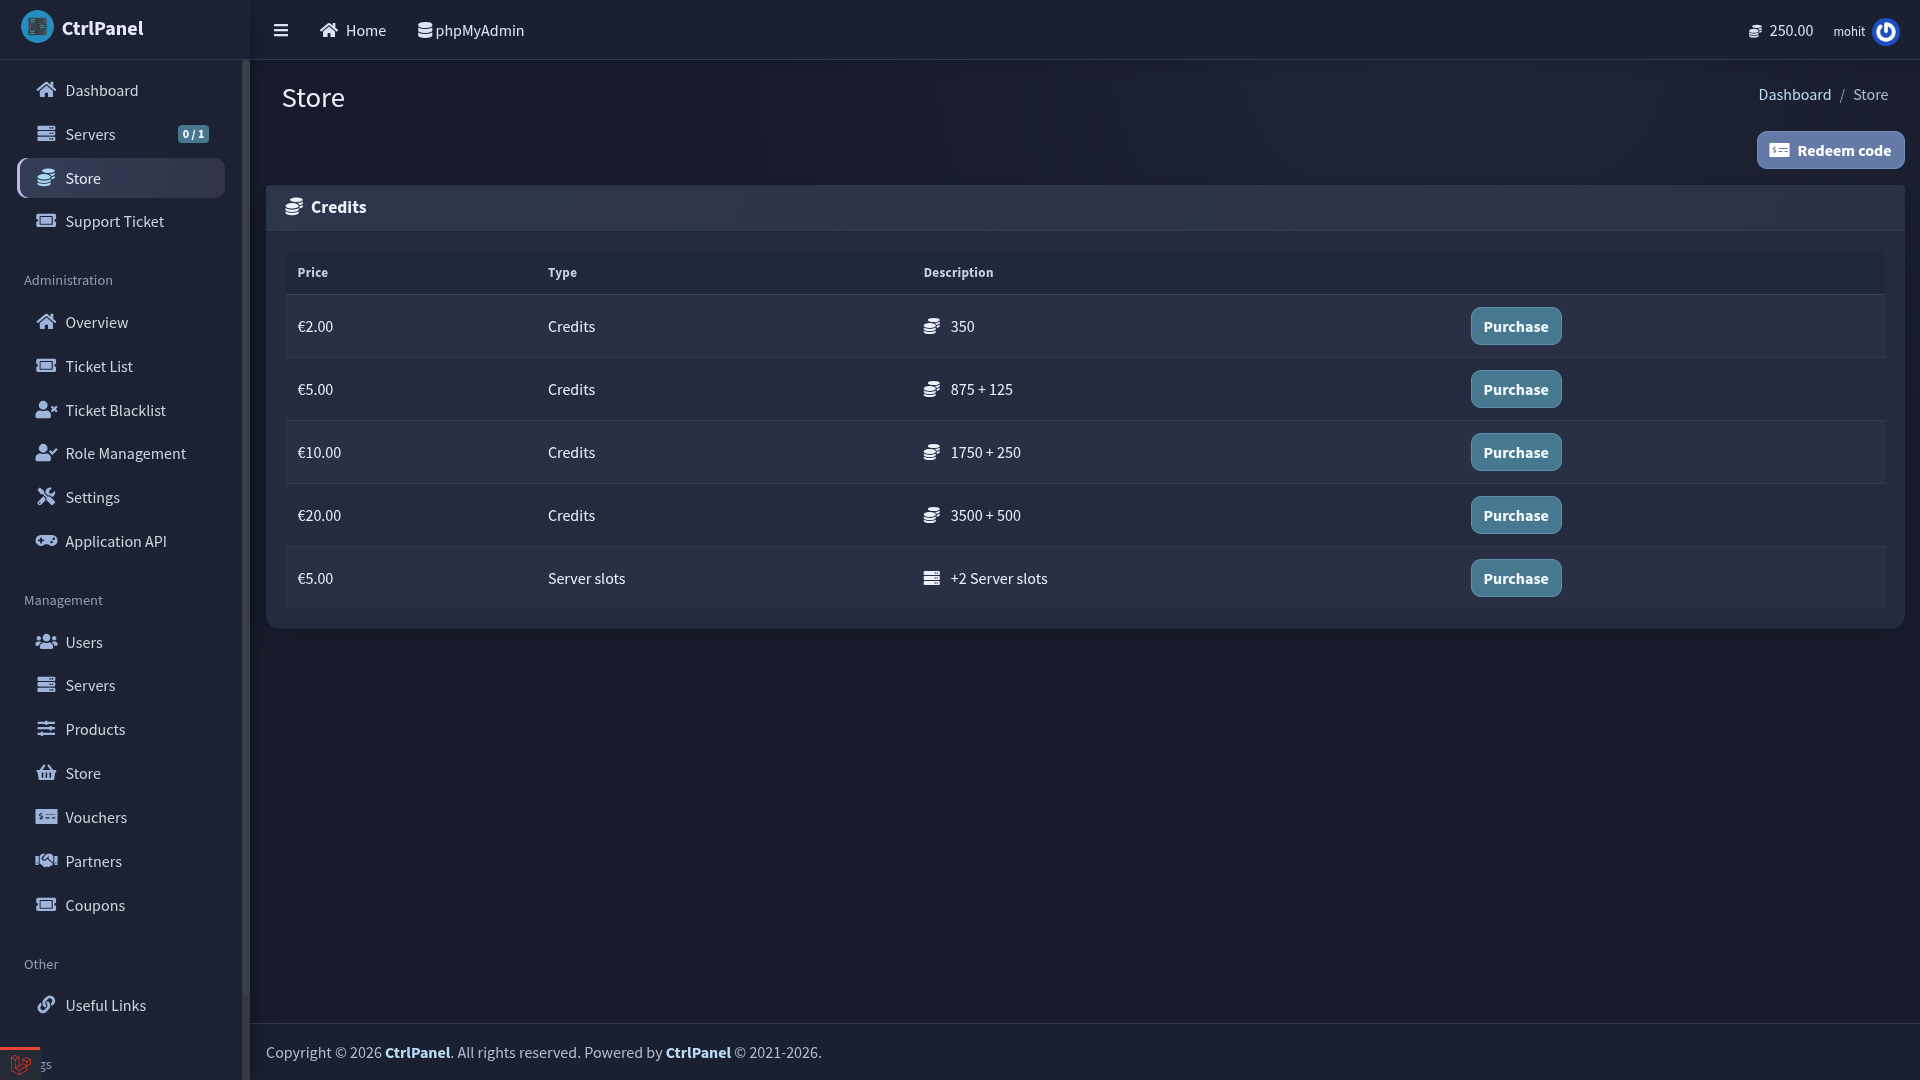The image size is (1920, 1080).
Task: Open Overview under Administration
Action: 121,322
